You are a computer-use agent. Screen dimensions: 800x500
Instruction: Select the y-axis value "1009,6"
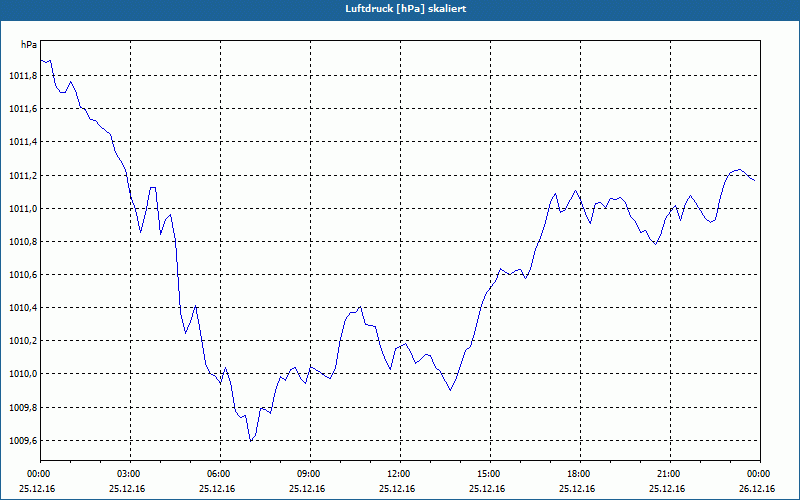pos(23,441)
